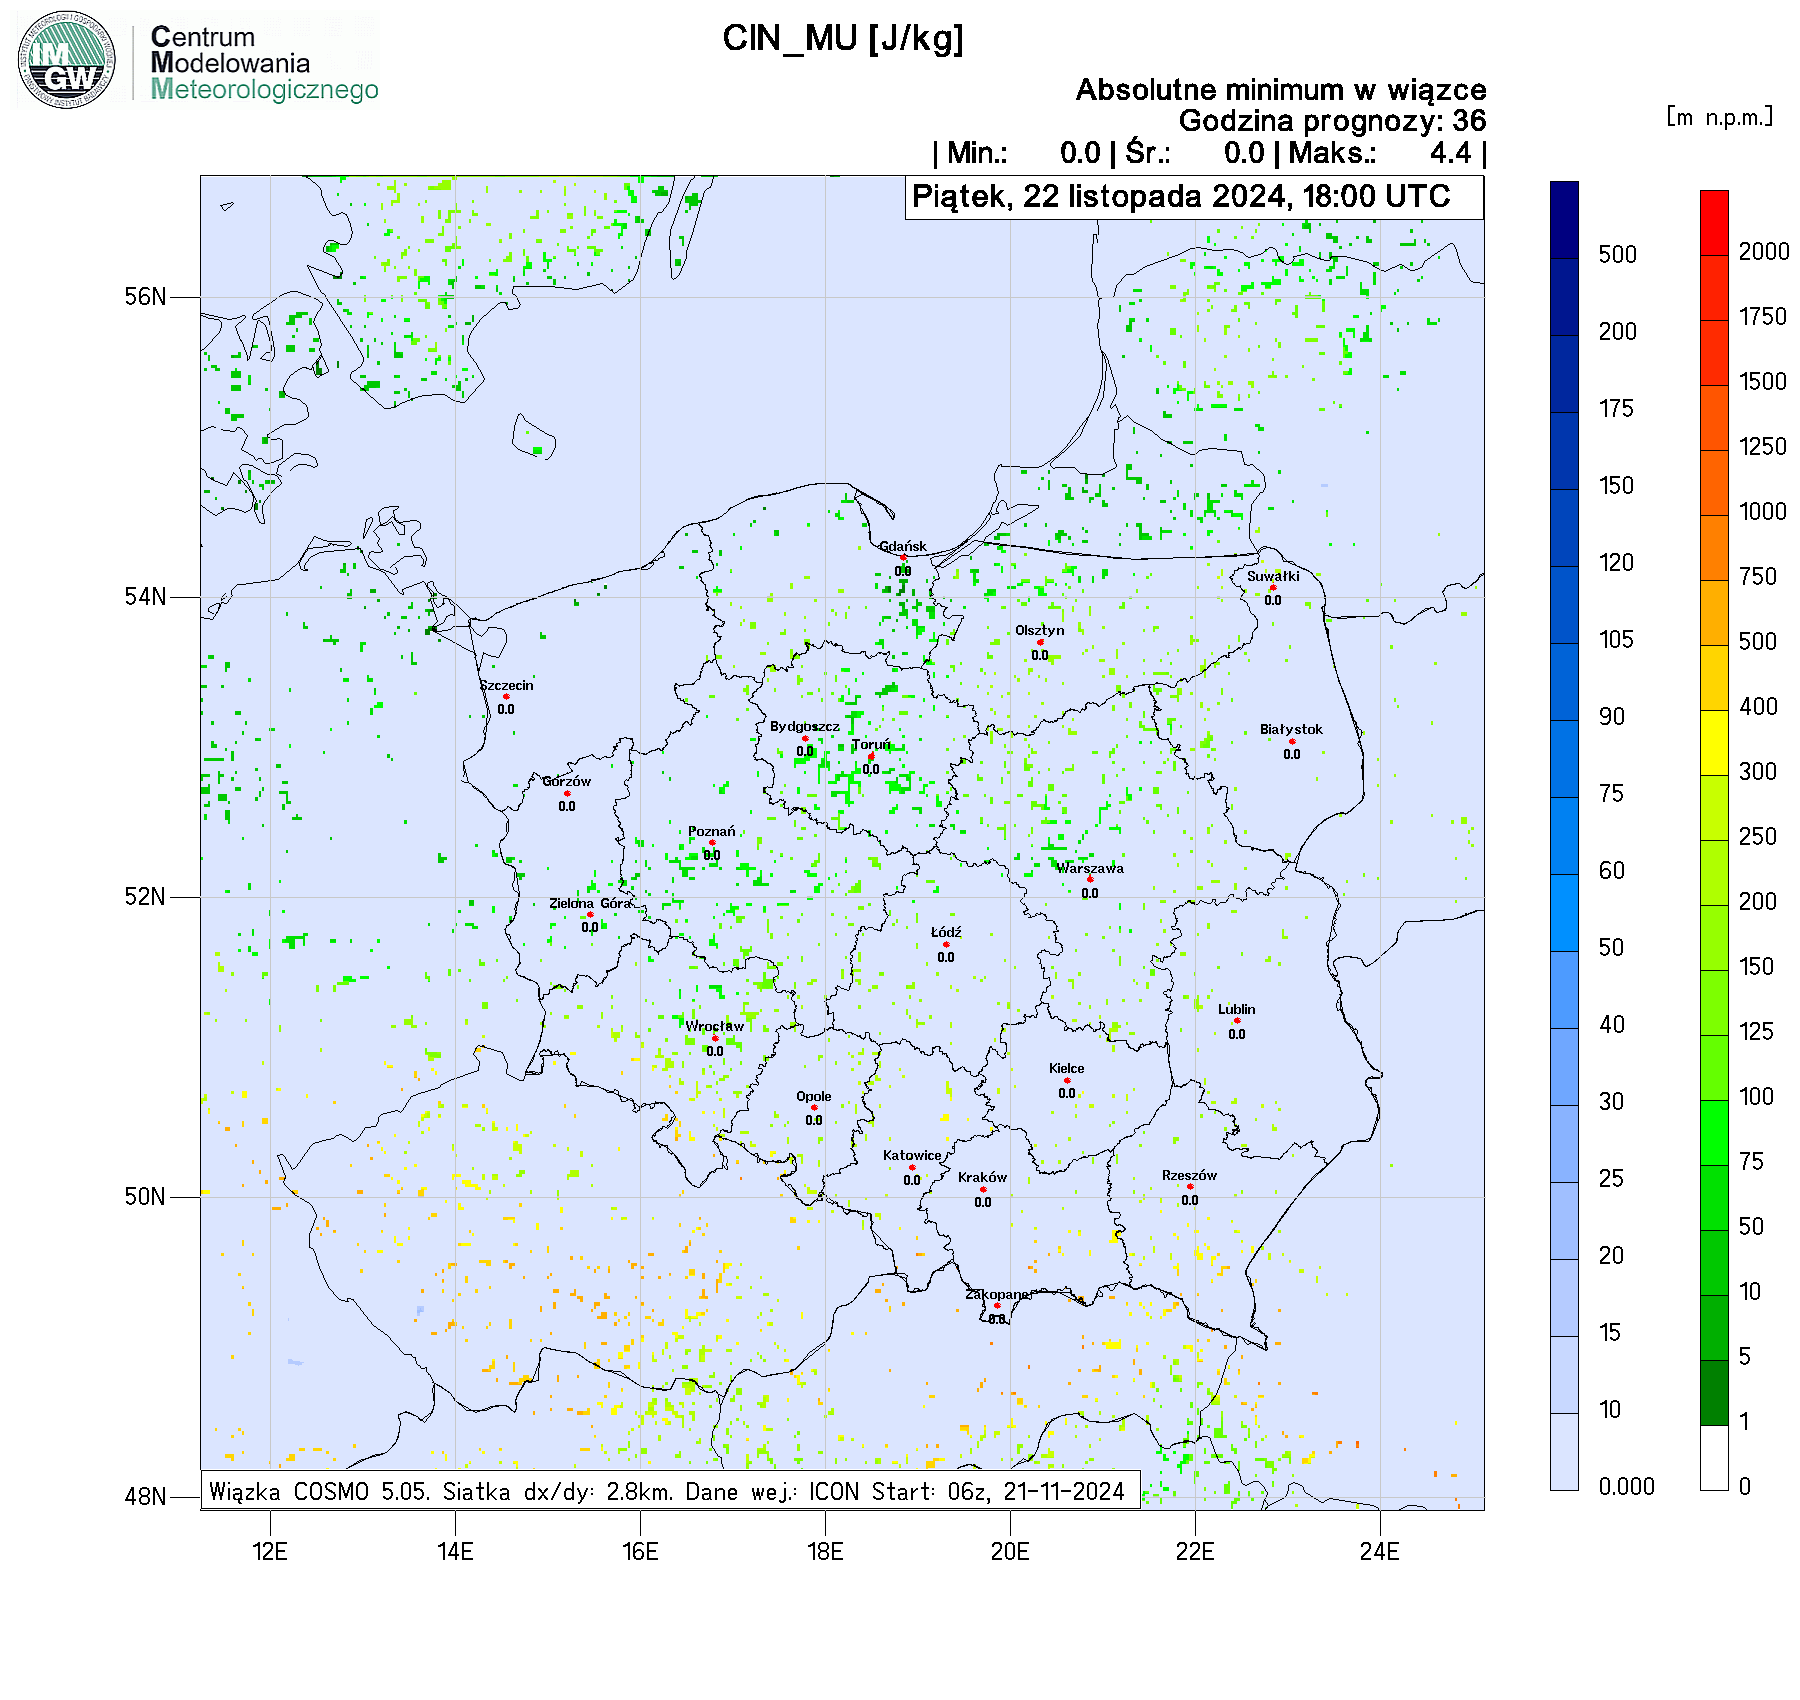Click the 'Godzina prognozy: 36' text
Screen dimensions: 1800x1700
(1332, 121)
